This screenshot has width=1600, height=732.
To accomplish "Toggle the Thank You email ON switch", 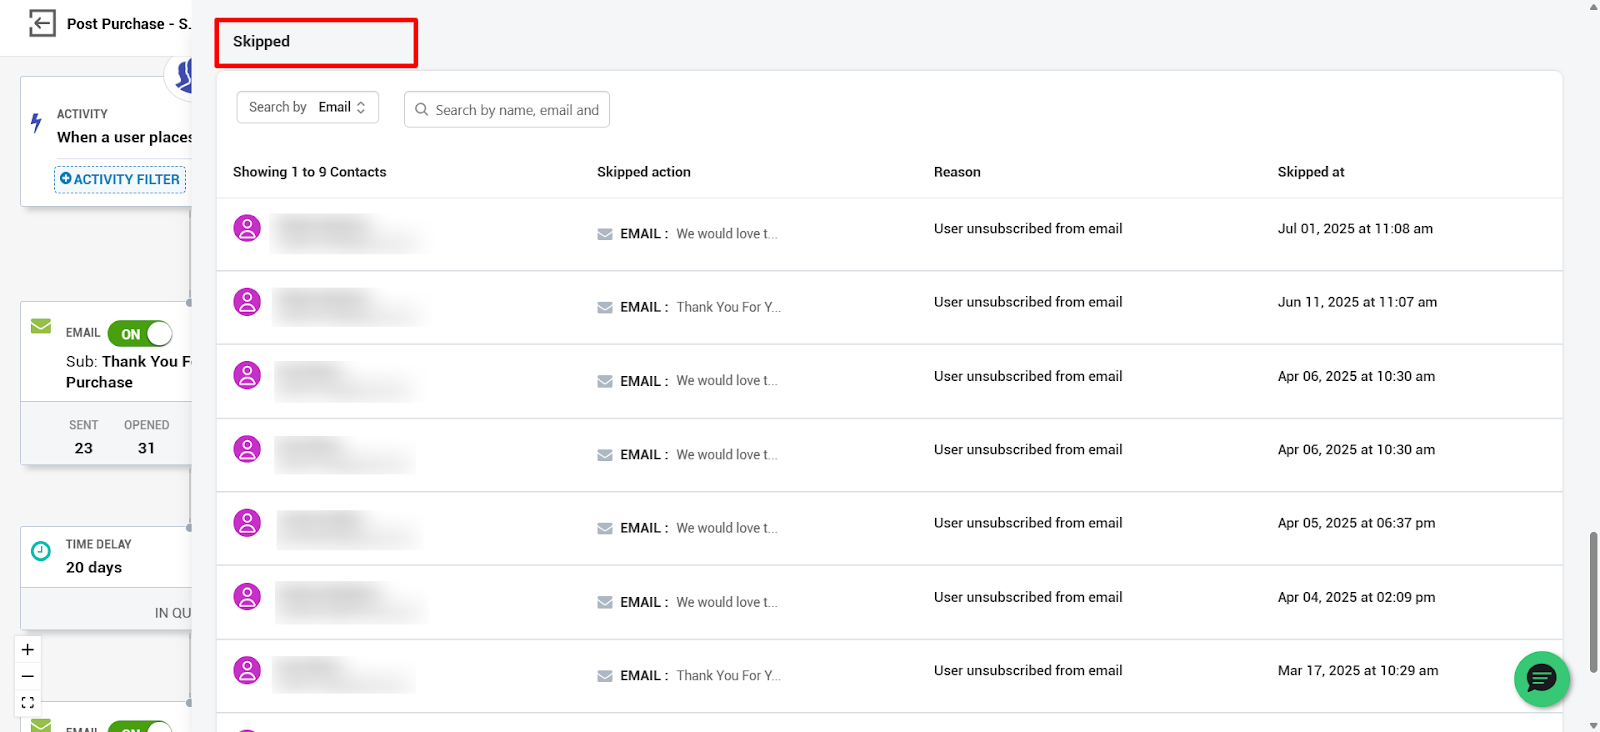I will [140, 334].
